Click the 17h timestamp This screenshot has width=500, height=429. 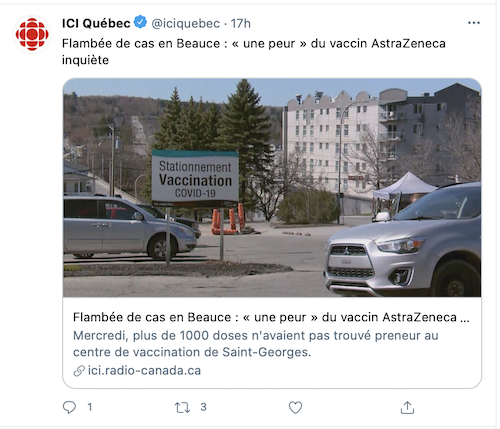[241, 24]
